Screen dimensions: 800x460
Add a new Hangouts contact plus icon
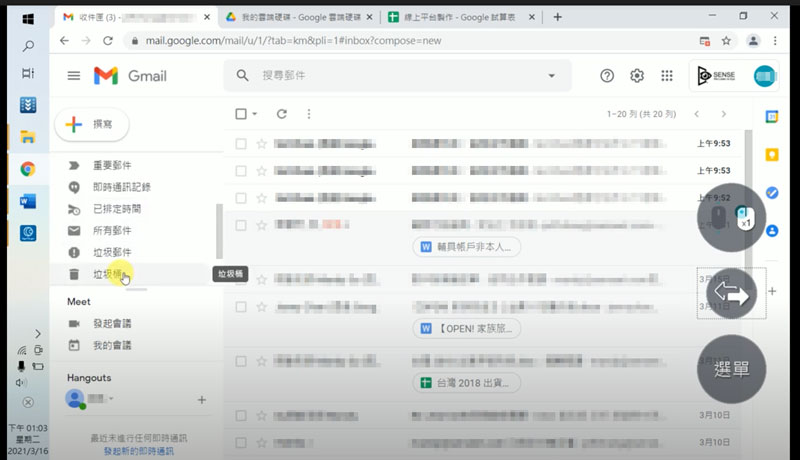click(202, 400)
